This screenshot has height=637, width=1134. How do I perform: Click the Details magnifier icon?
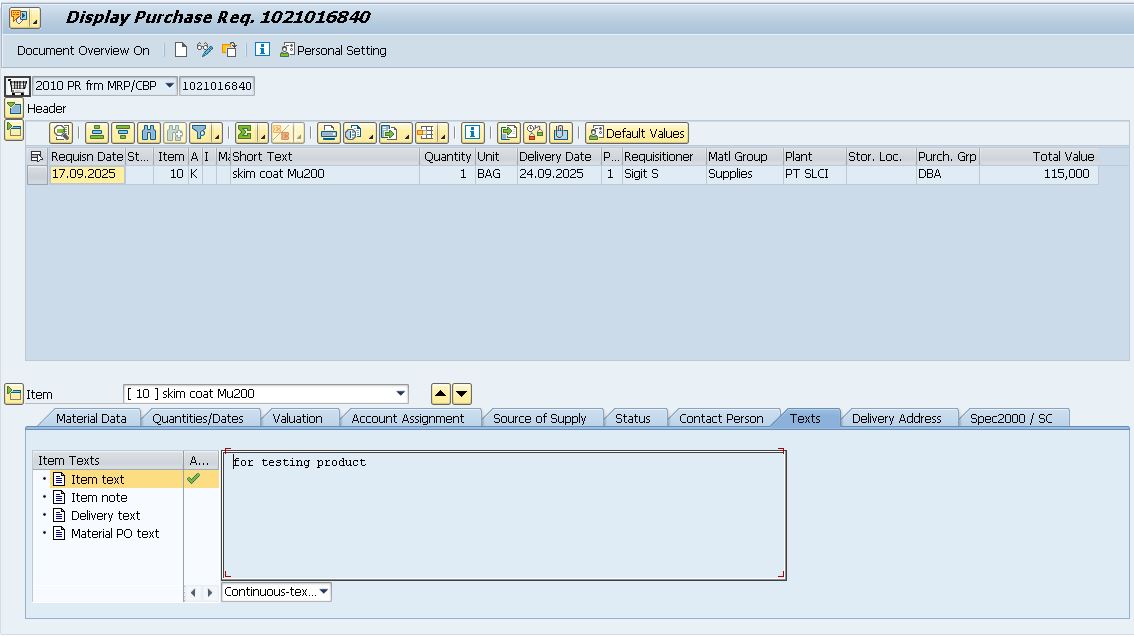point(61,133)
